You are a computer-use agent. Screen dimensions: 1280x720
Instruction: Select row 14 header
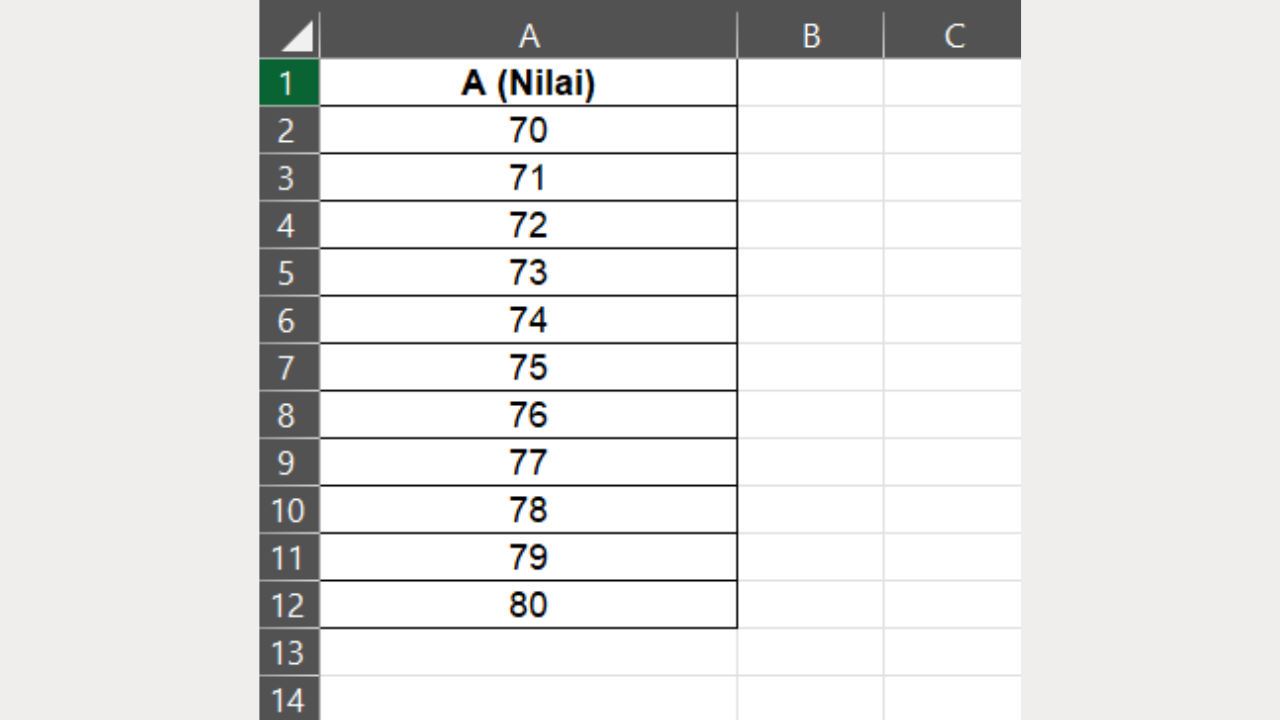pyautogui.click(x=289, y=699)
